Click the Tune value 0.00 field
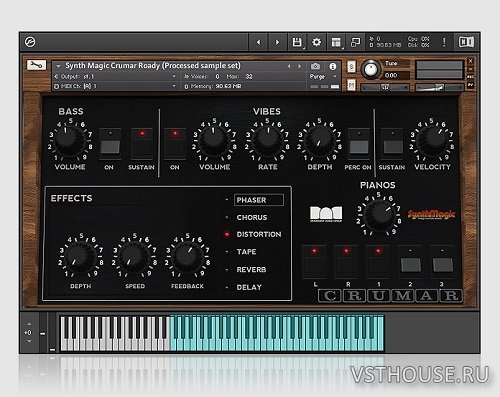Screen dimensions: 500x397 396,75
